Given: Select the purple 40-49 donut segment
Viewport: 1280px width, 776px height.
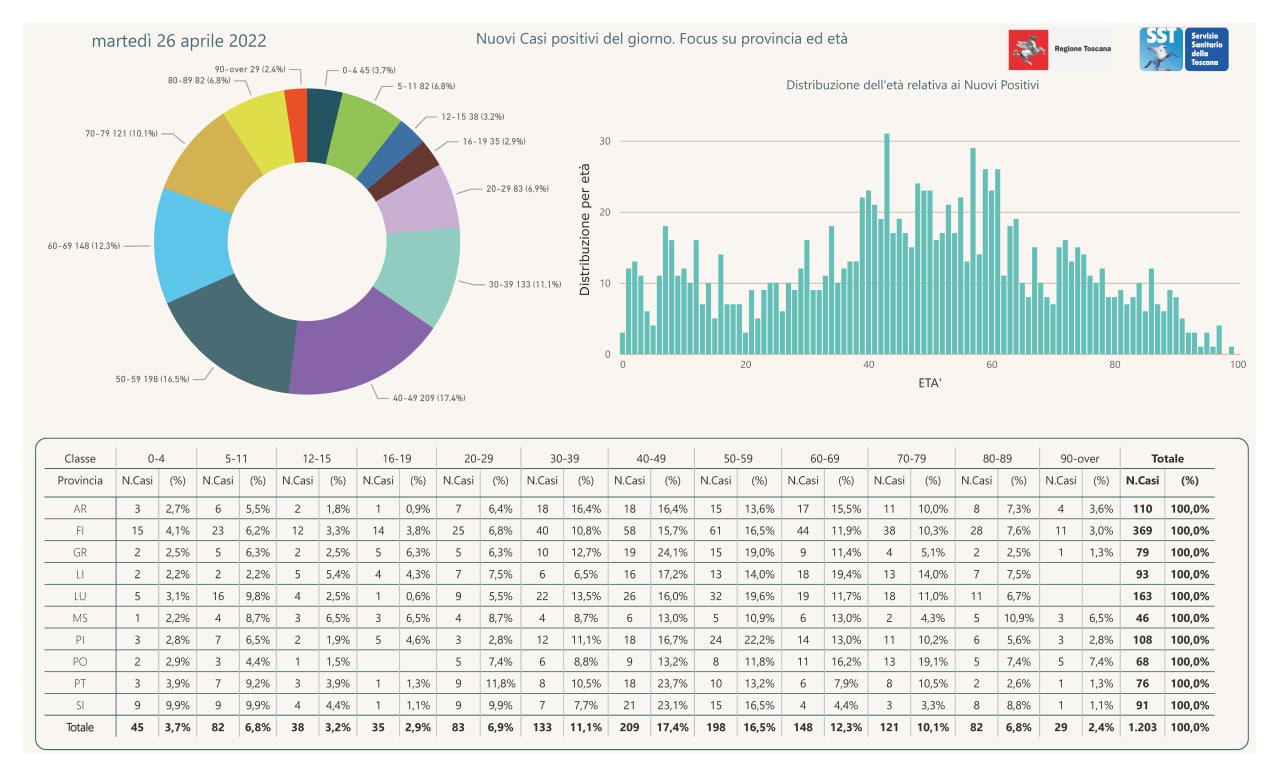Looking at the screenshot, I should [358, 353].
